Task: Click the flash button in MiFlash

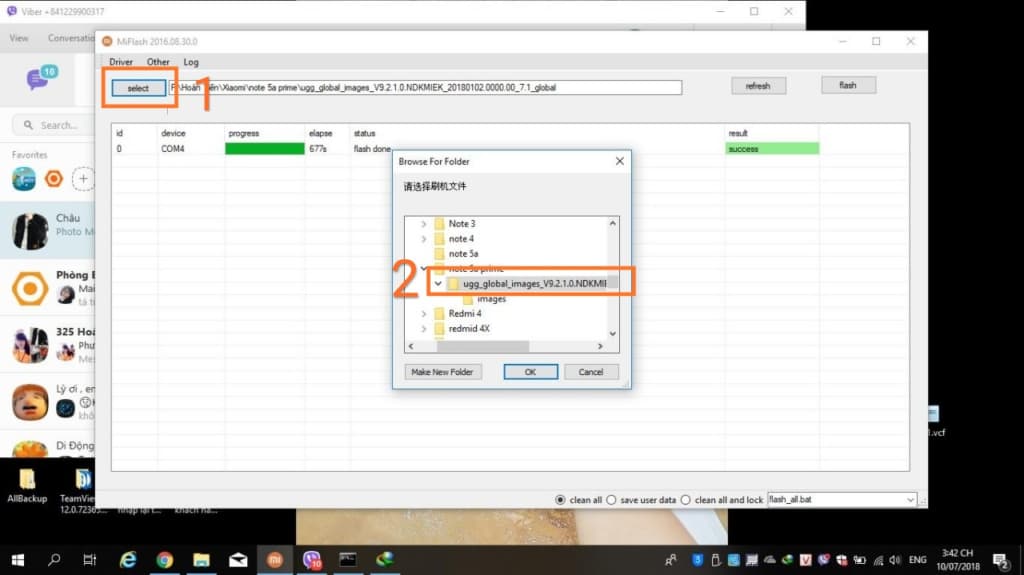Action: (848, 85)
